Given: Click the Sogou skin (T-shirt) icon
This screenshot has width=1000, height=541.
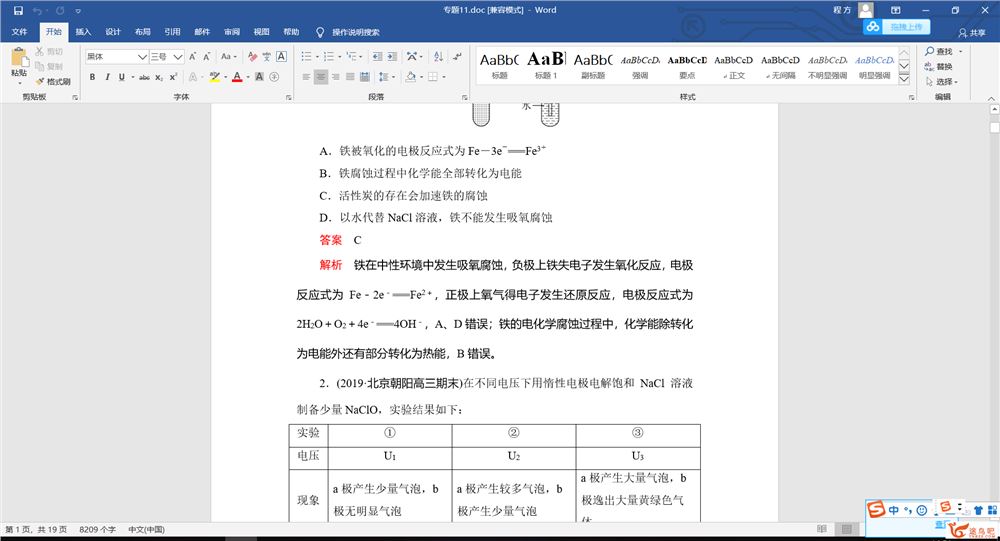Looking at the screenshot, I should pyautogui.click(x=978, y=510).
